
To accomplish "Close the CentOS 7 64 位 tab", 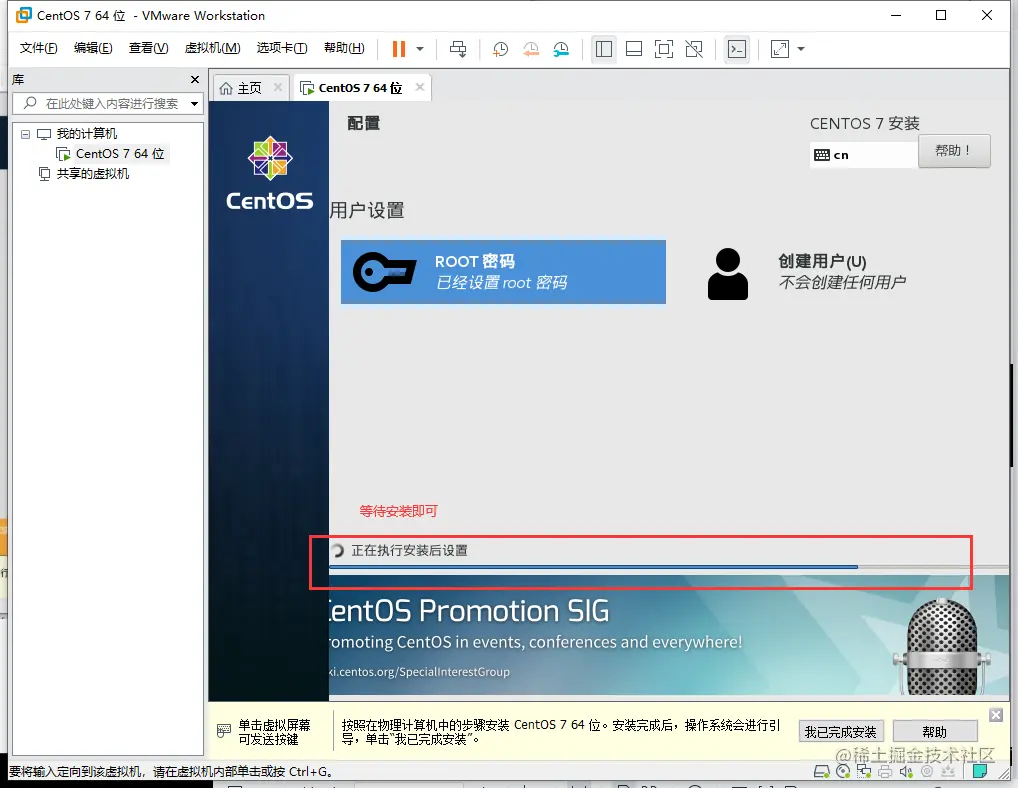I will [420, 87].
